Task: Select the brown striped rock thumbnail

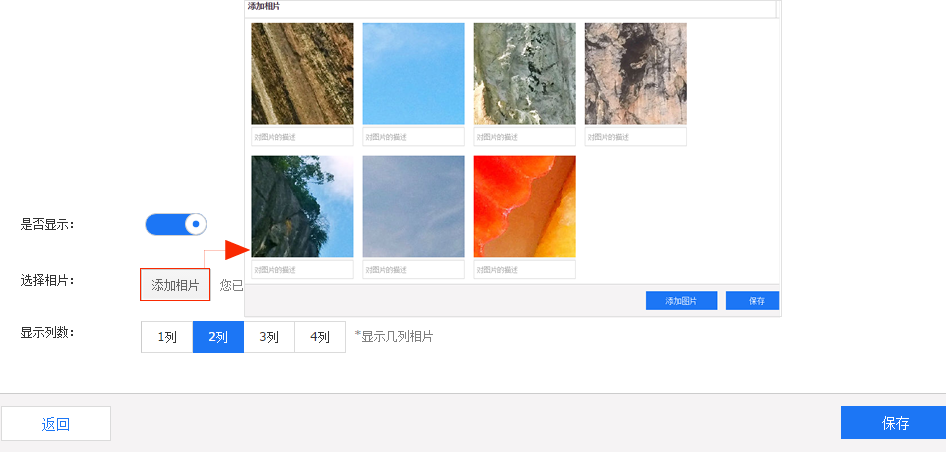Action: 302,74
